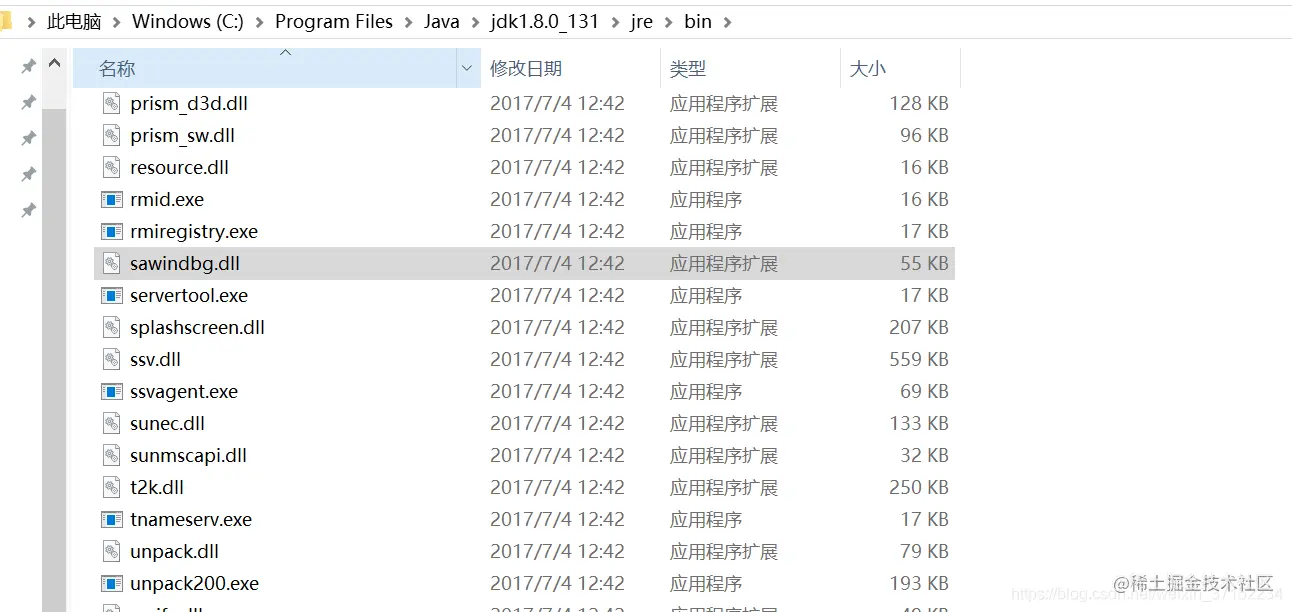Screen dimensions: 1292x612
Task: Select file name t2k.dll
Action: pos(157,487)
